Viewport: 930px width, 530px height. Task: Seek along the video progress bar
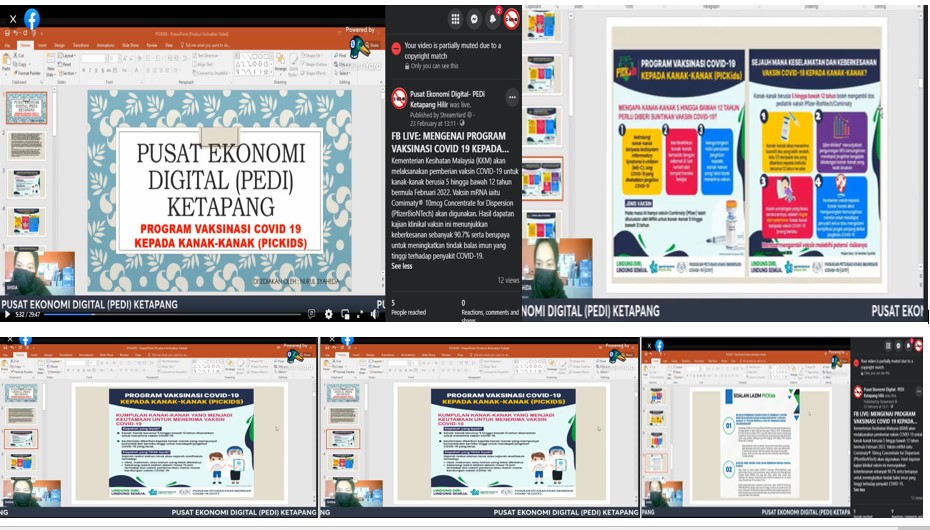pyautogui.click(x=172, y=314)
